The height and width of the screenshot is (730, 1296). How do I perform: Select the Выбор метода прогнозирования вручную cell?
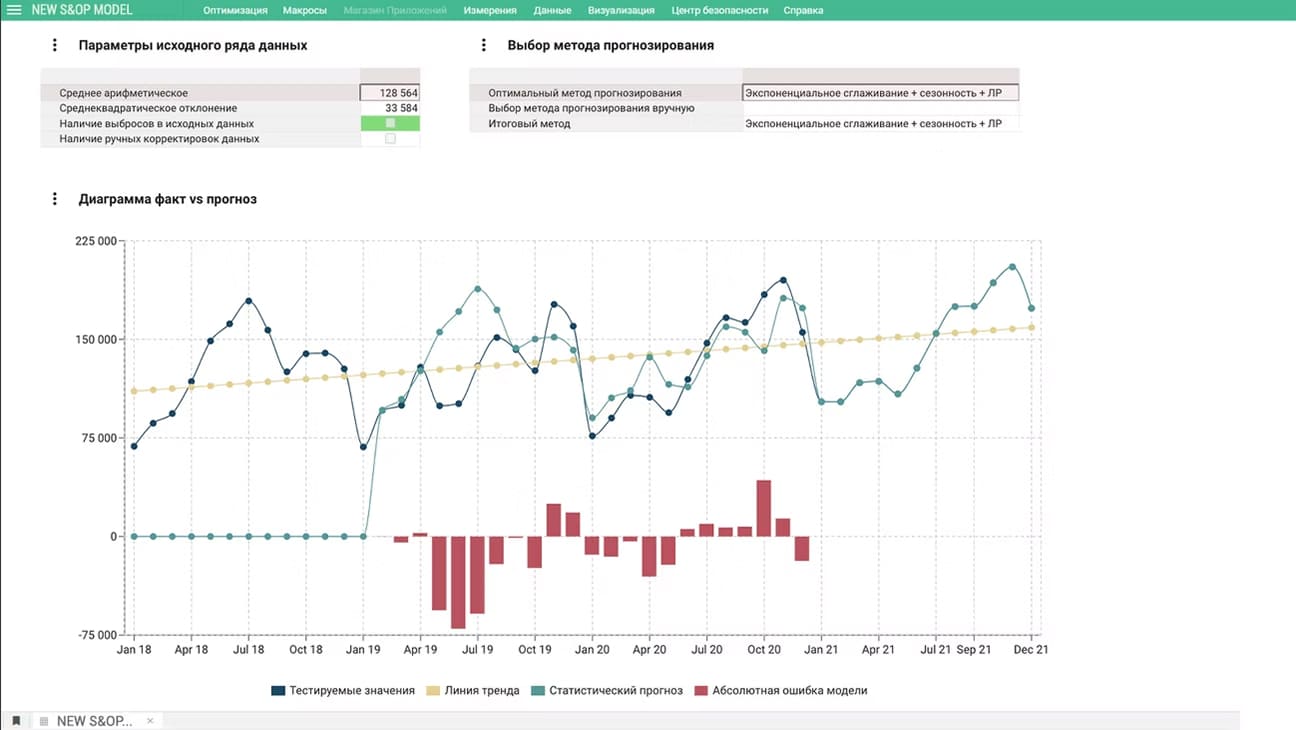click(880, 108)
